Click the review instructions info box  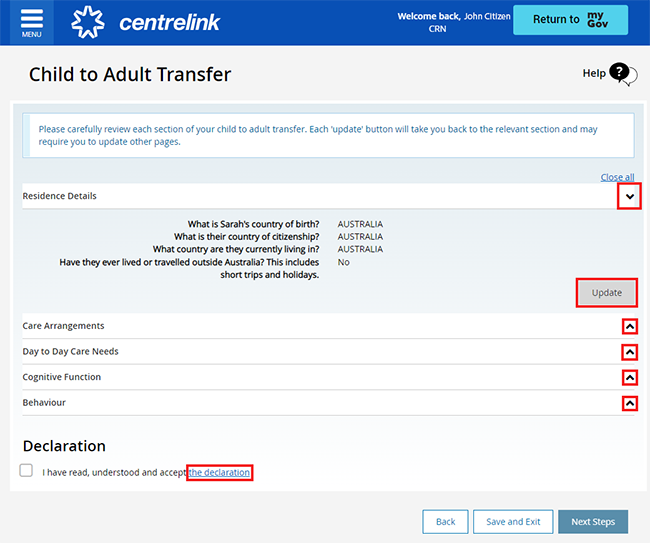coord(328,135)
